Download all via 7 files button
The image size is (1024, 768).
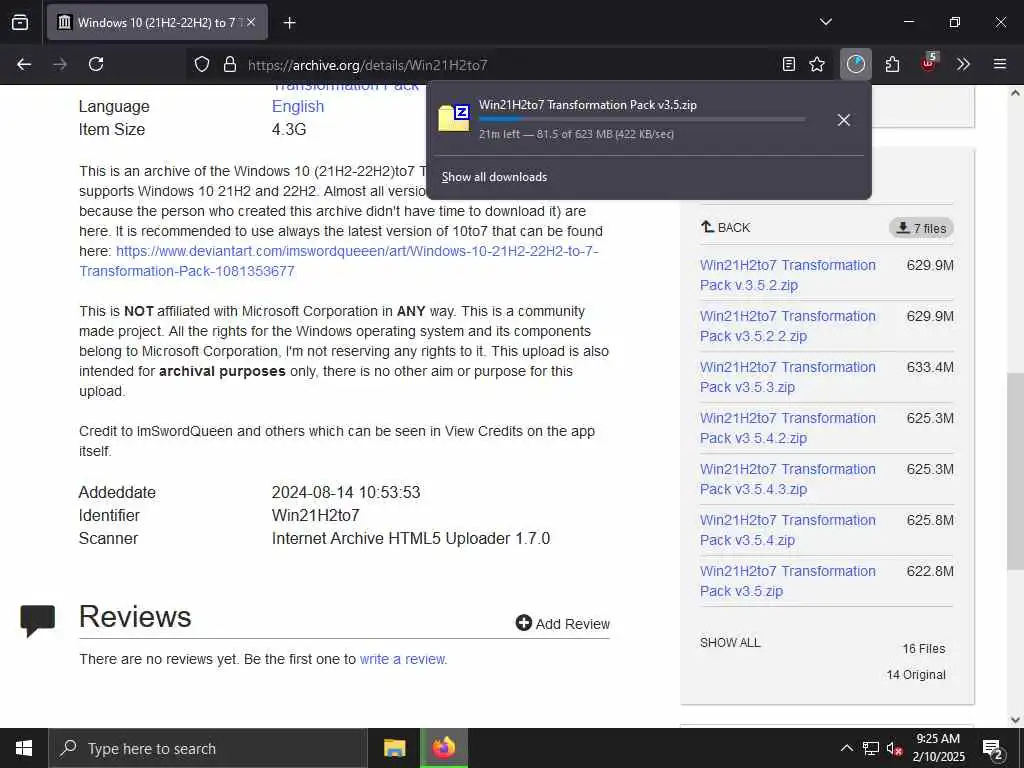click(x=921, y=228)
